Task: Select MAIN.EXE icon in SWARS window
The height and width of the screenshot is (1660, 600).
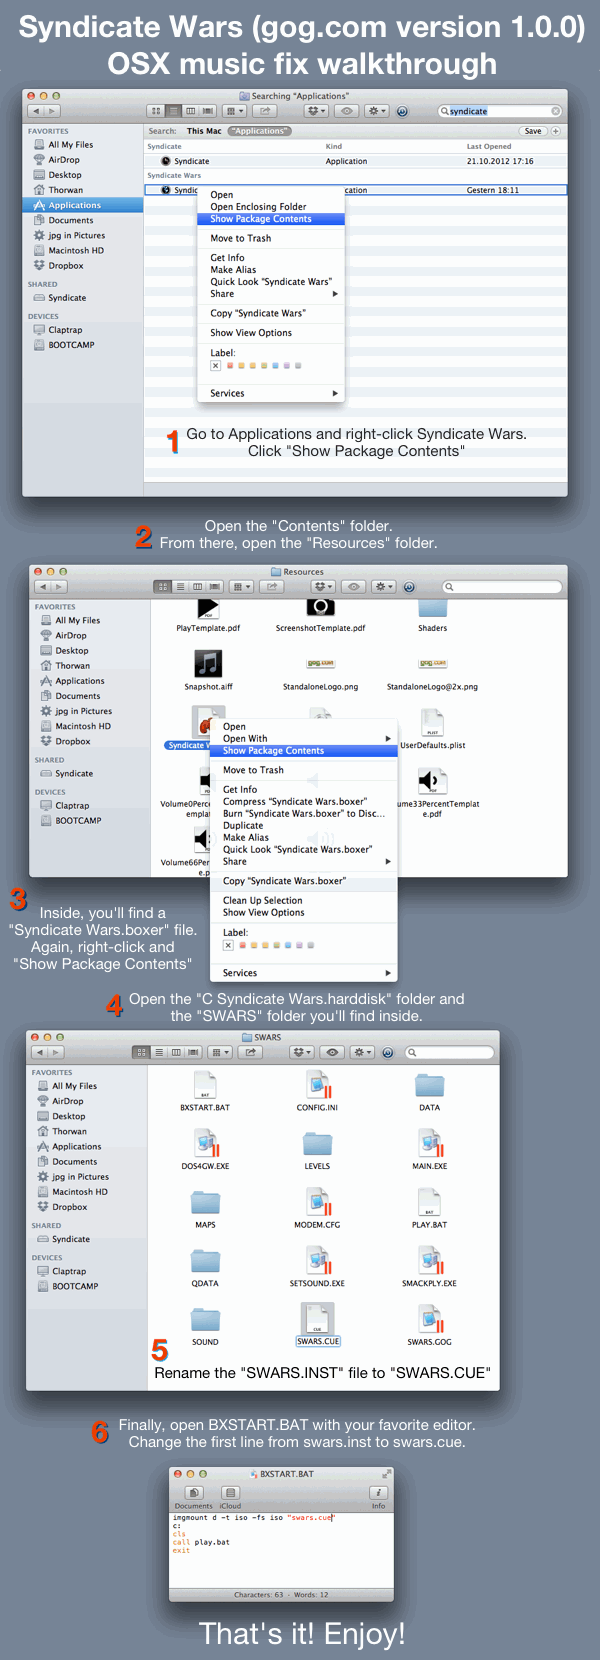Action: click(430, 1143)
